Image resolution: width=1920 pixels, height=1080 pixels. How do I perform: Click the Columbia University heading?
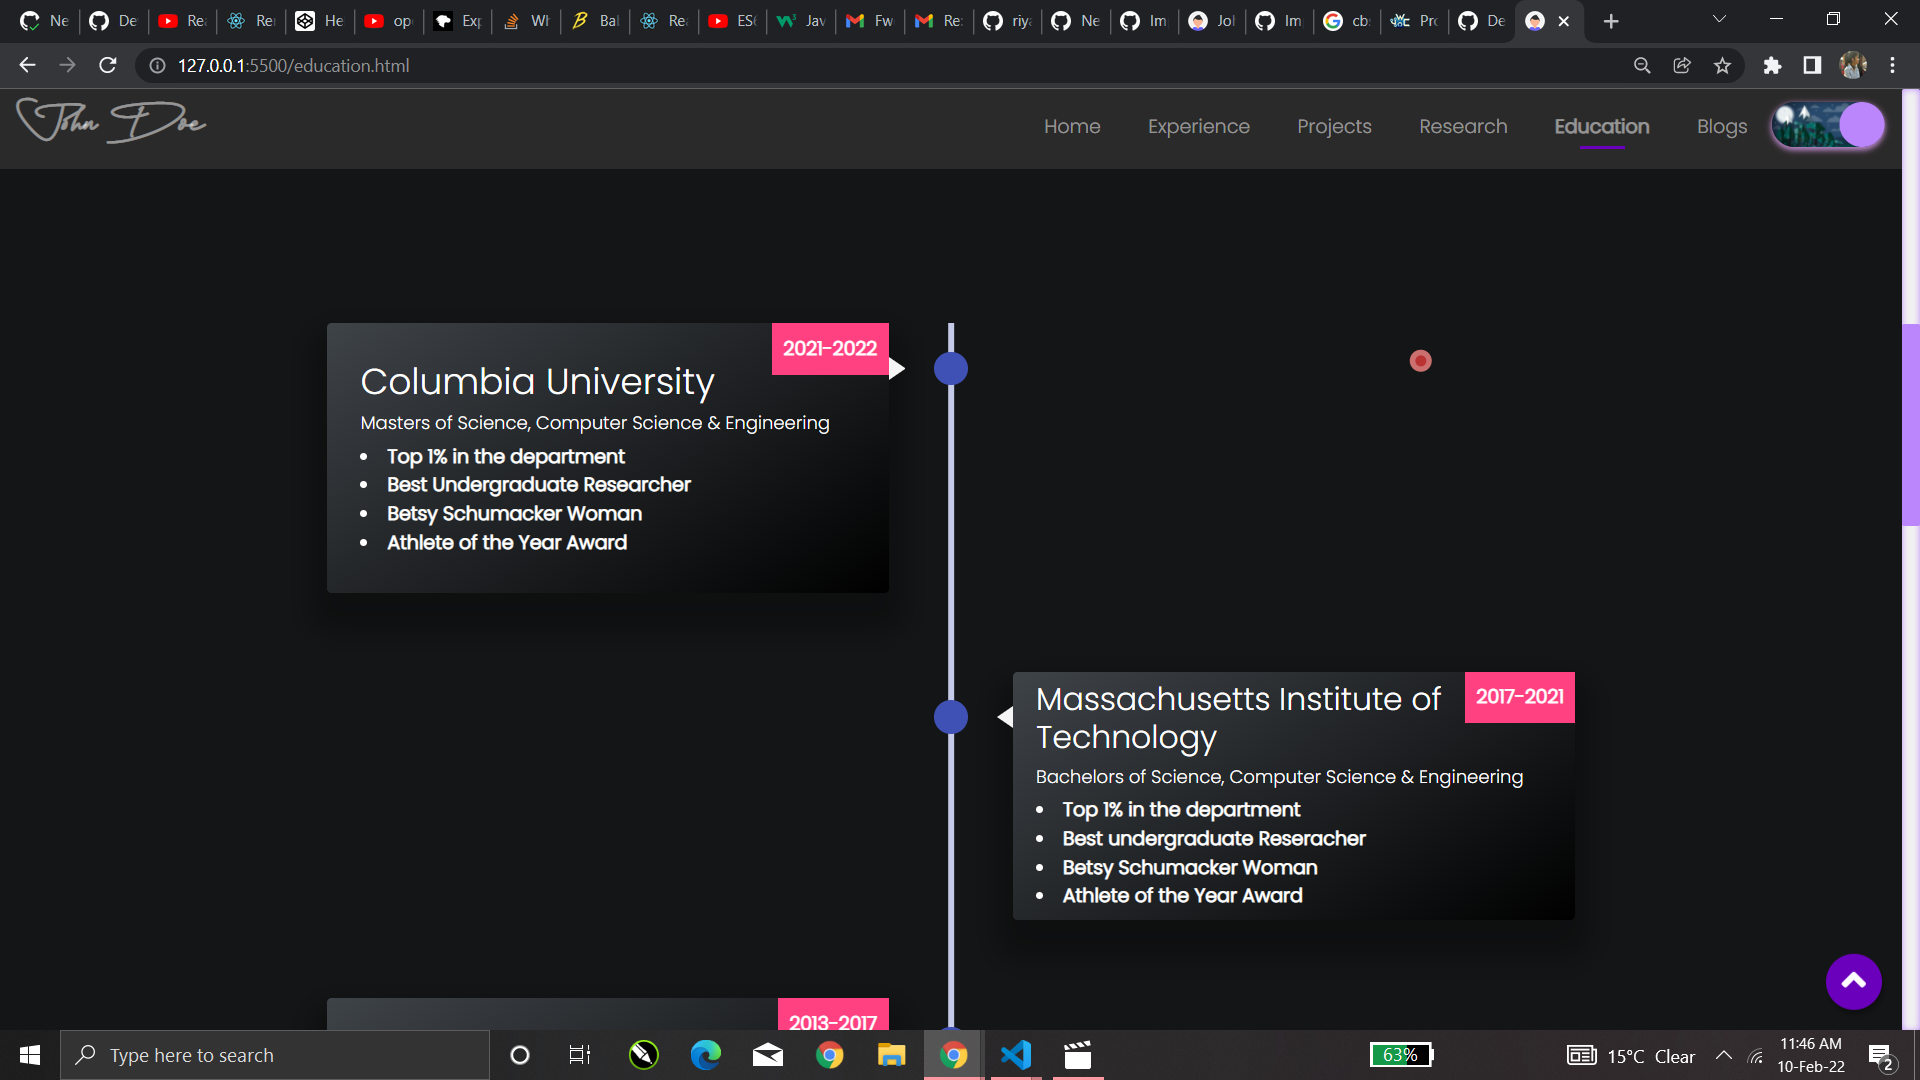(538, 382)
